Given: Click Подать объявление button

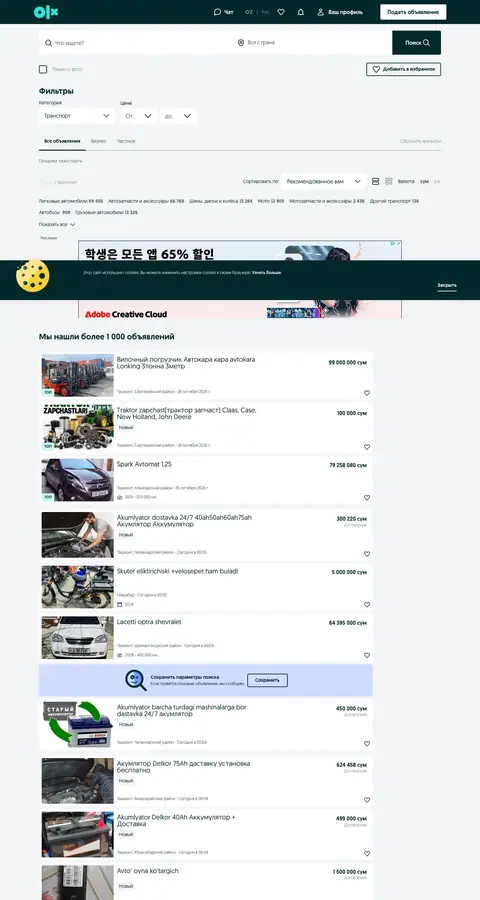Looking at the screenshot, I should [x=413, y=12].
